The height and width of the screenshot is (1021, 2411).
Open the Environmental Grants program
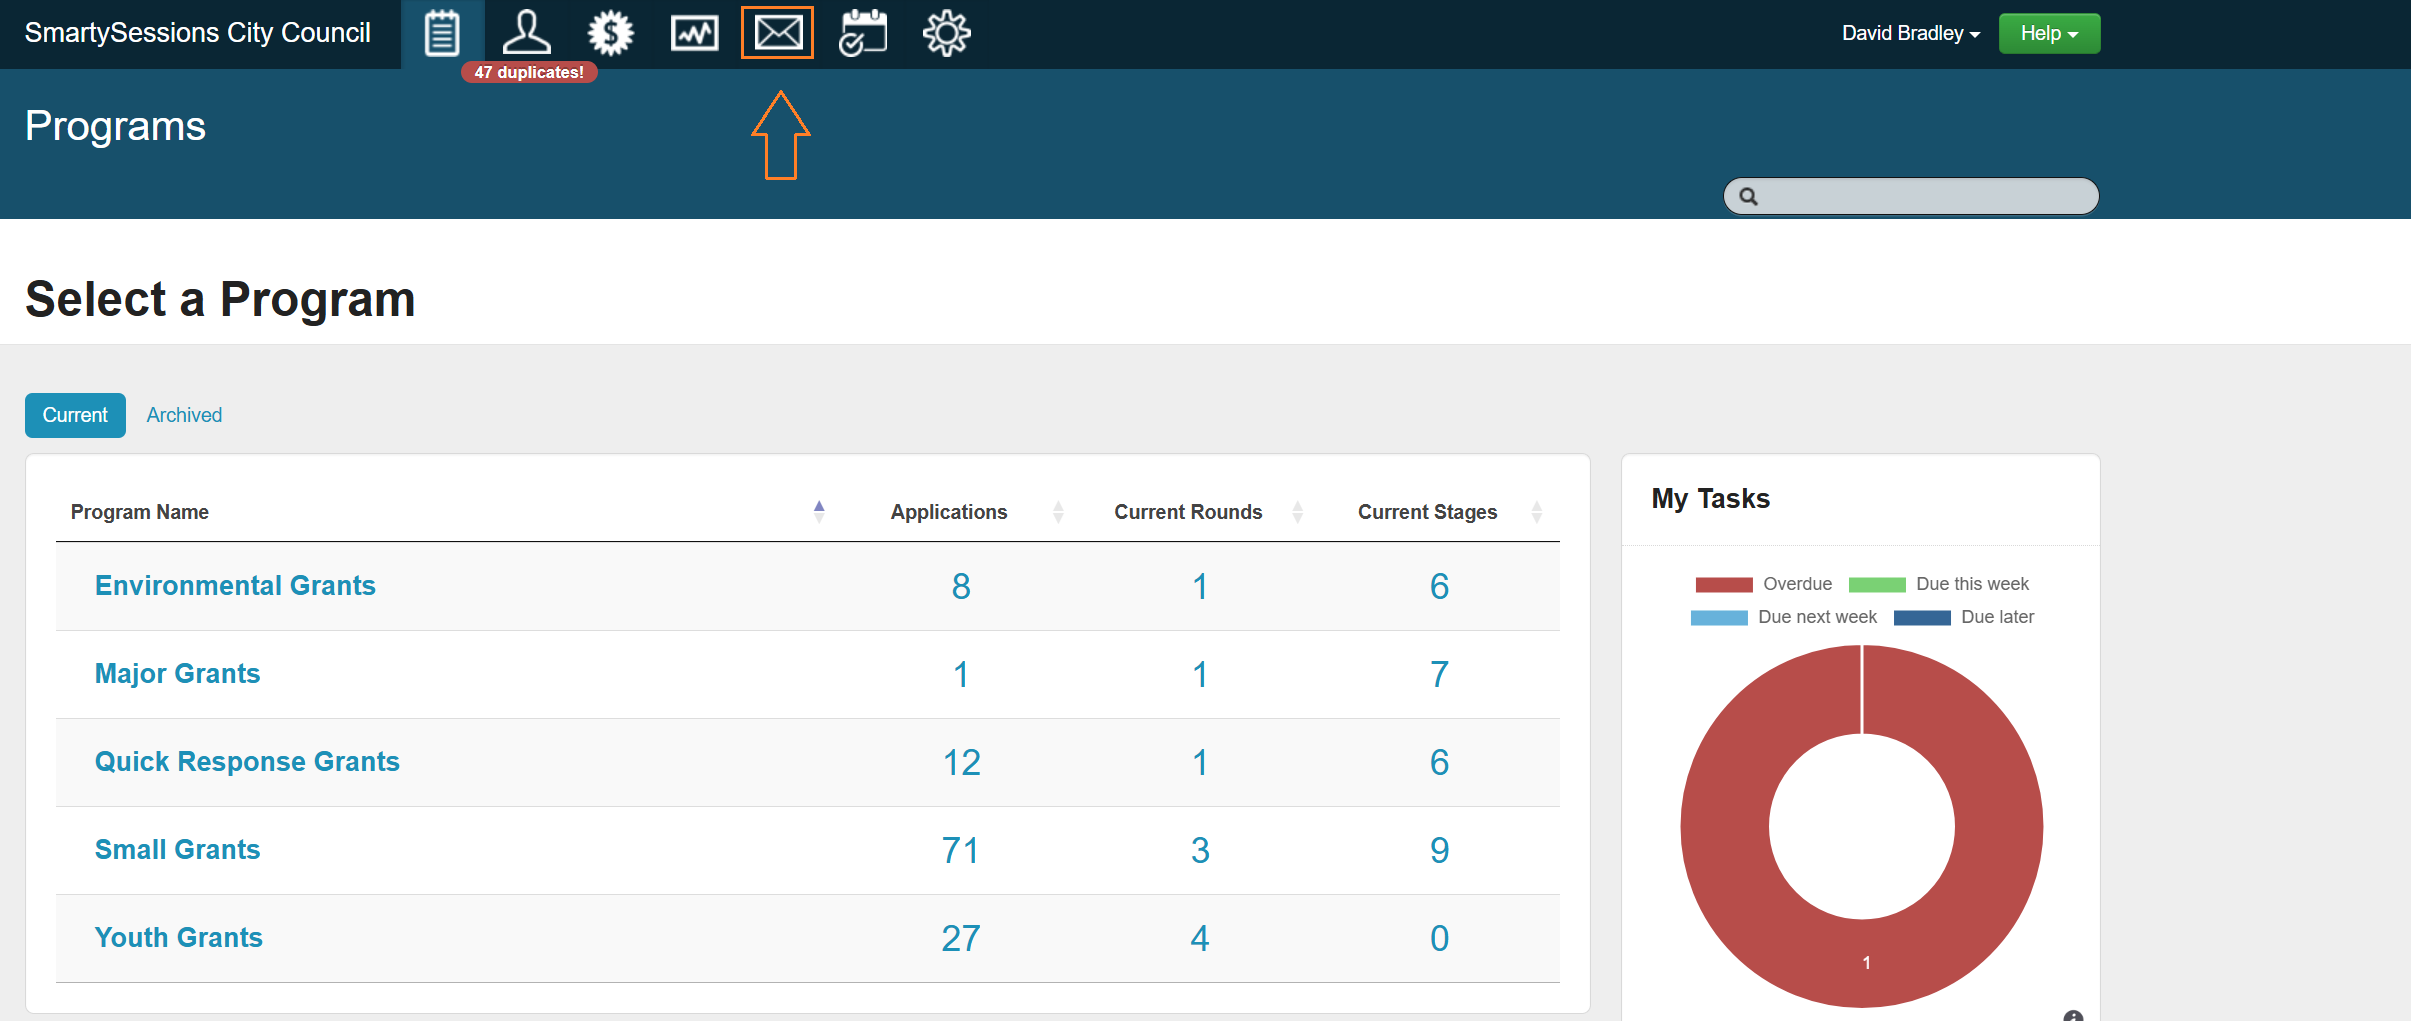(x=235, y=585)
